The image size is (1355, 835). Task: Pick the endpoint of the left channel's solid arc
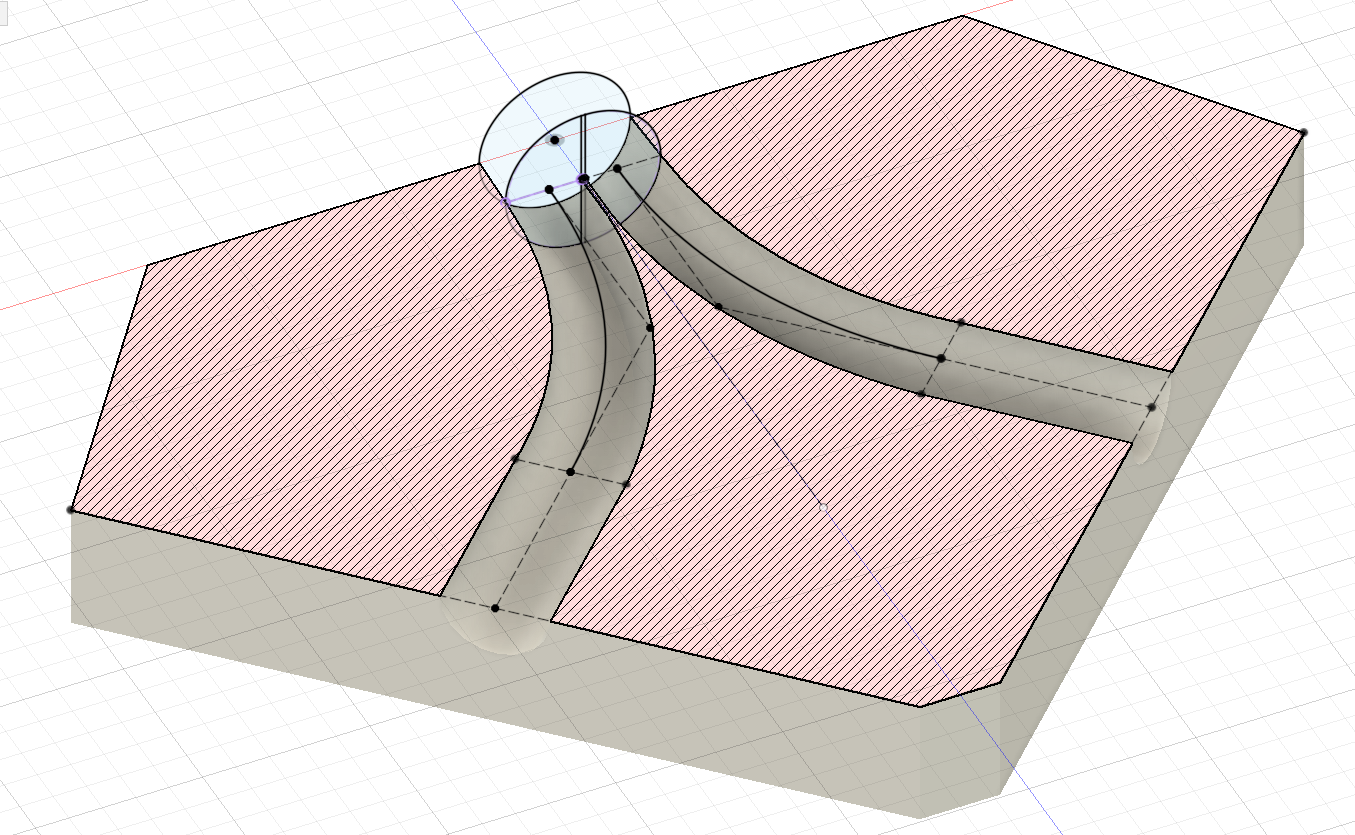point(571,472)
